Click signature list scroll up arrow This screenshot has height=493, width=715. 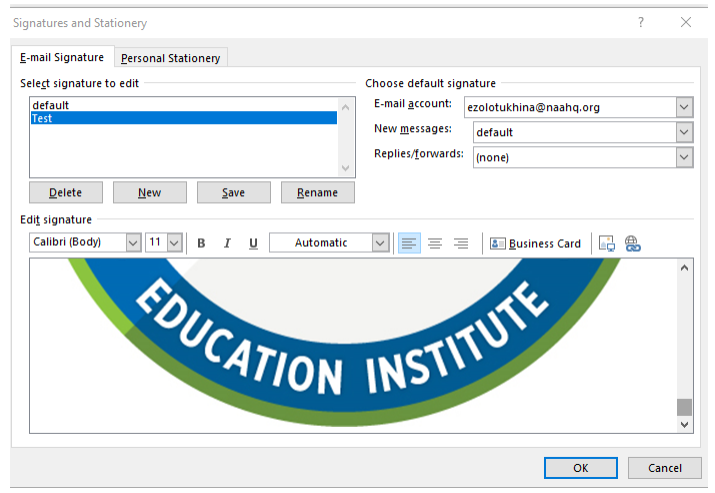pos(346,107)
